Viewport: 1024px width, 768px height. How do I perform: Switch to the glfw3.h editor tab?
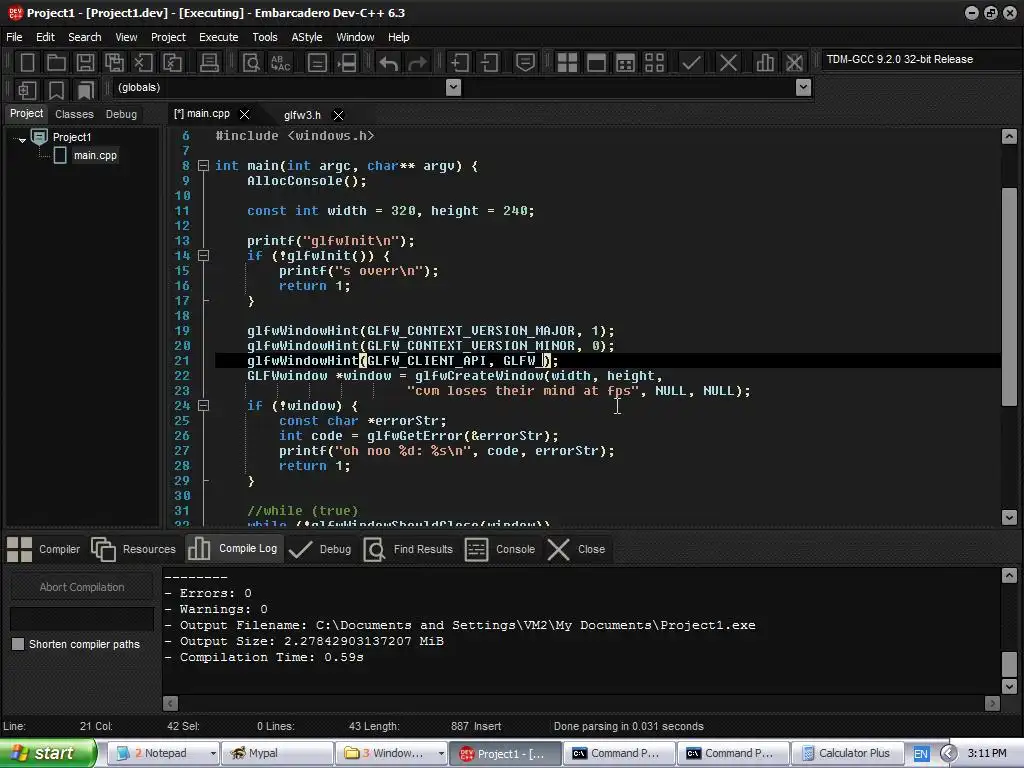[x=302, y=115]
